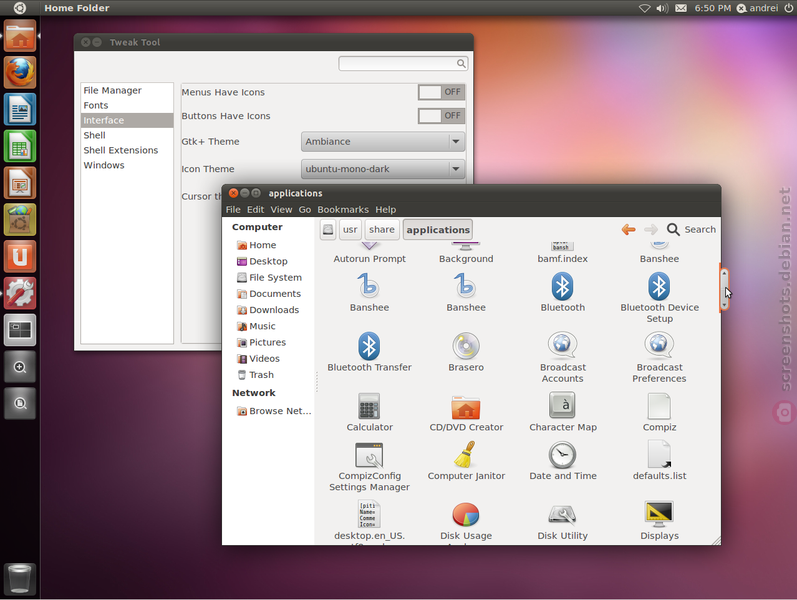Image resolution: width=797 pixels, height=600 pixels.
Task: Click the Search button in file manager
Action: [691, 229]
